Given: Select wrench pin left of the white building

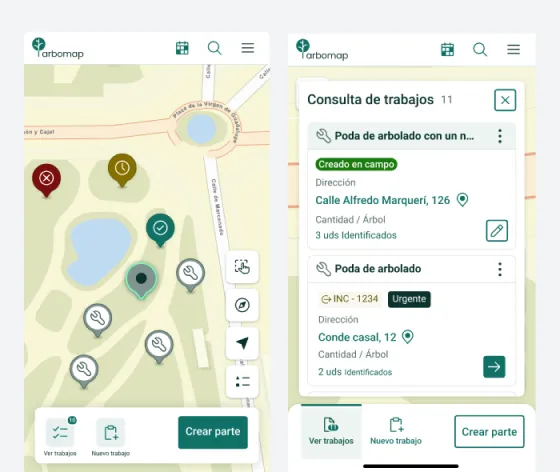Looking at the screenshot, I should pyautogui.click(x=159, y=347).
